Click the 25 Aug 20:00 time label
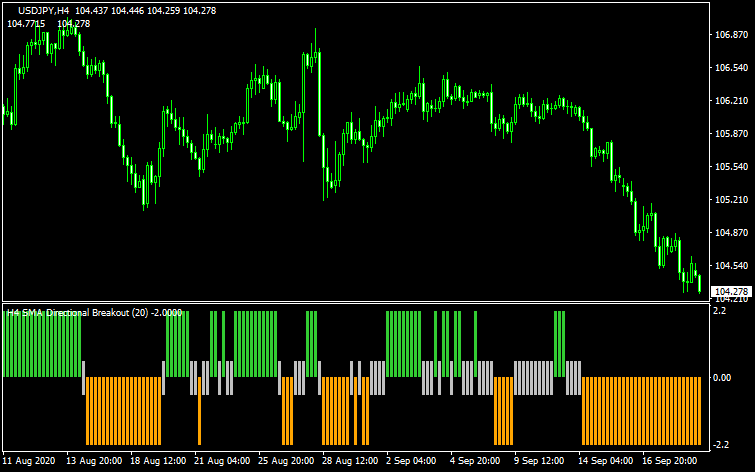The height and width of the screenshot is (472, 755). 288,461
